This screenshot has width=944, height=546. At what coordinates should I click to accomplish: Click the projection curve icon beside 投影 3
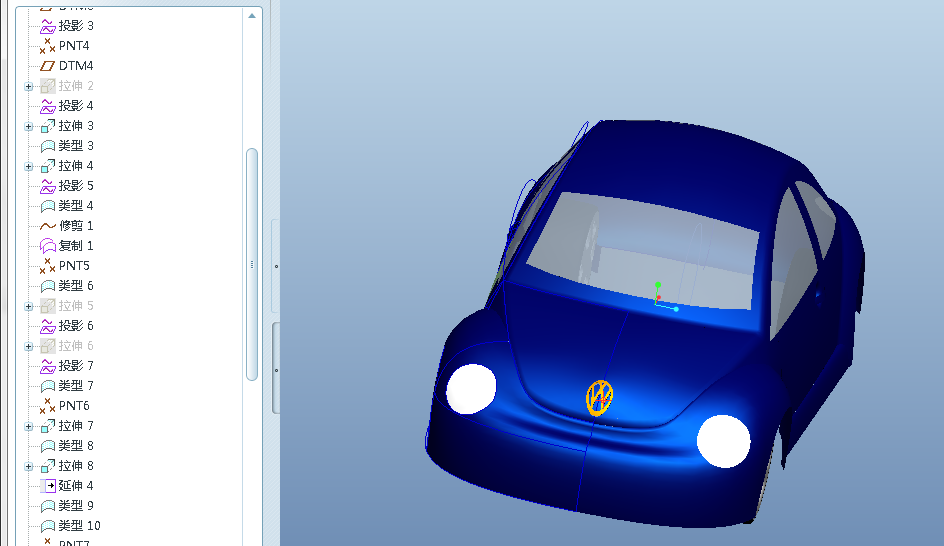[48, 26]
